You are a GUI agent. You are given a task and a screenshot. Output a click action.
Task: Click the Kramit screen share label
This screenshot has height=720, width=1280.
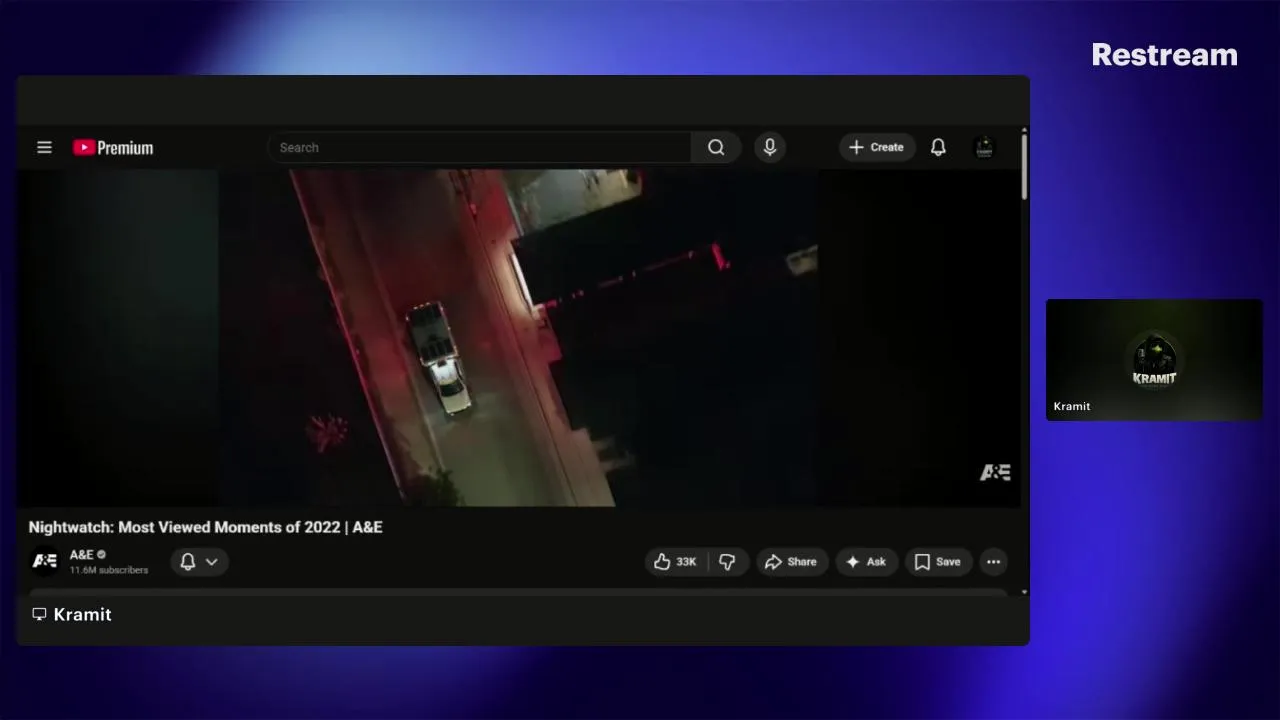[71, 614]
